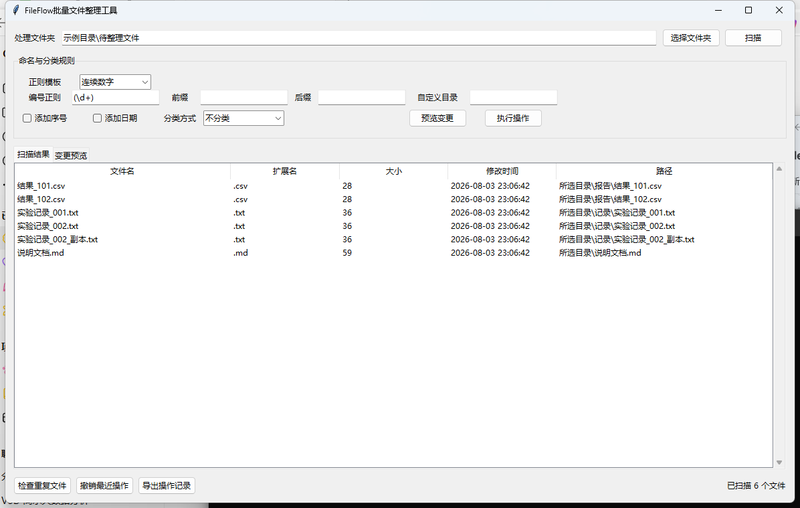This screenshot has width=800, height=508.
Task: Select the row 结果_102.csv
Action: tap(393, 199)
